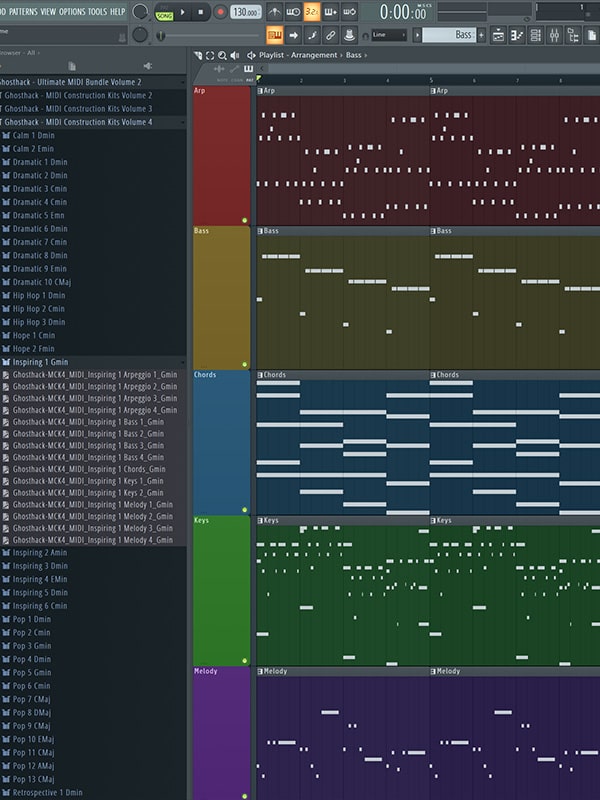Image resolution: width=600 pixels, height=800 pixels.
Task: Open the Piano roll window icon
Action: pos(517,35)
